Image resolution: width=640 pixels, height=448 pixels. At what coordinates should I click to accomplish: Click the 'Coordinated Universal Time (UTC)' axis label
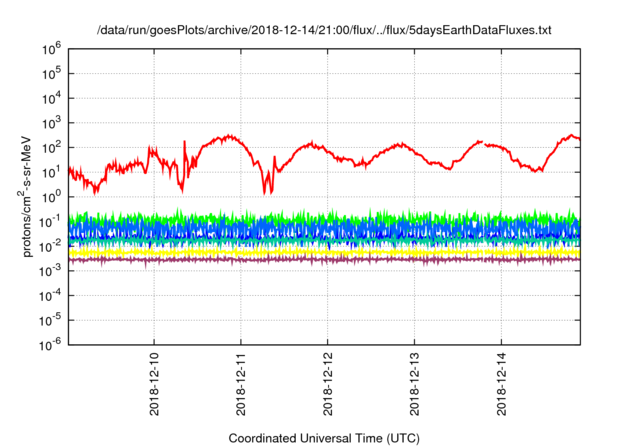[x=324, y=438]
